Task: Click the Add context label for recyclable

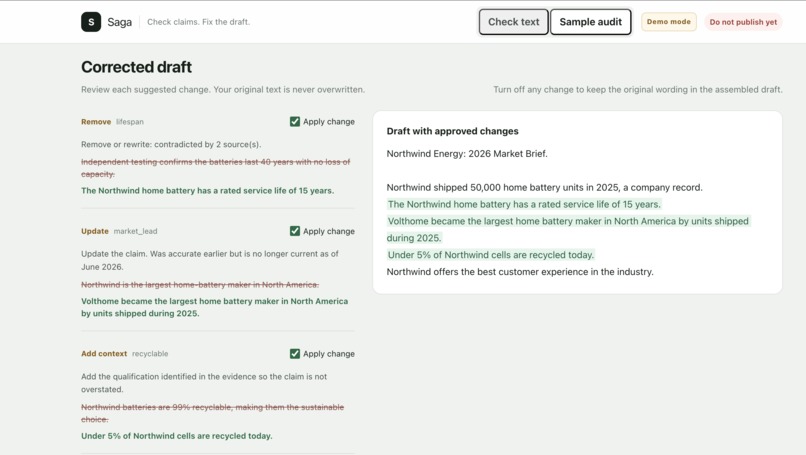Action: click(x=104, y=354)
